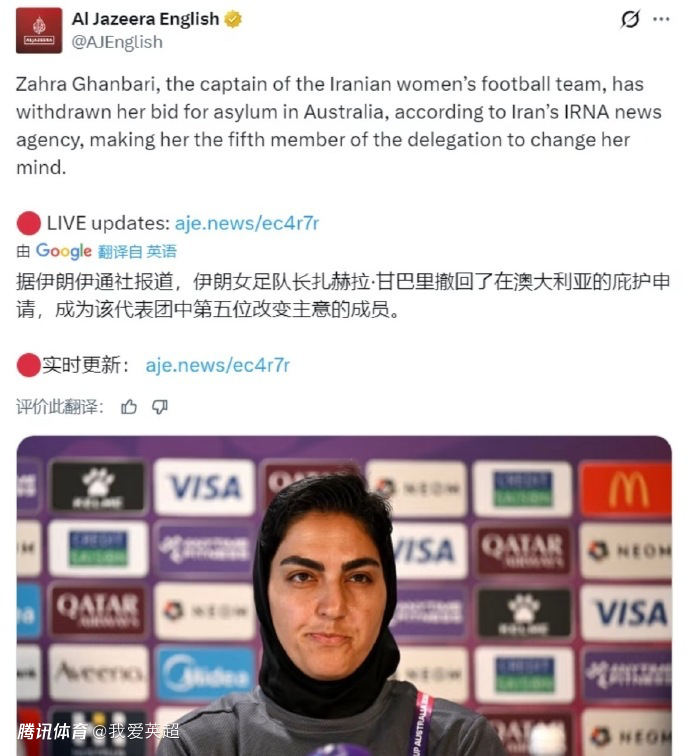
Task: Click the 翻译自 英语 translation label
Action: 137,251
